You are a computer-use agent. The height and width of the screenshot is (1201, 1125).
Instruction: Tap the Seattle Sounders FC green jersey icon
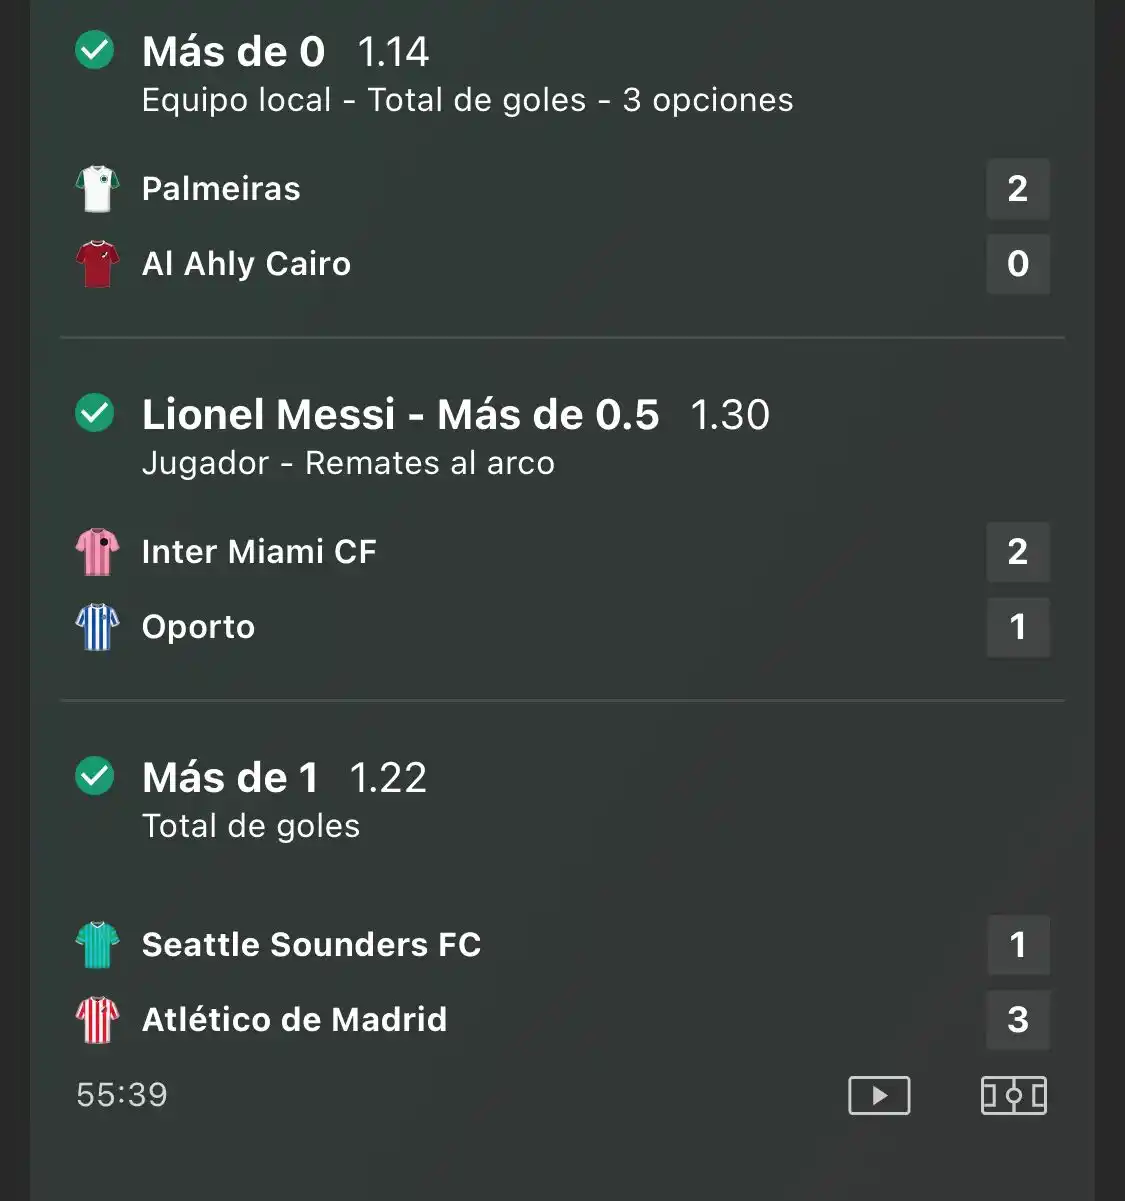97,945
